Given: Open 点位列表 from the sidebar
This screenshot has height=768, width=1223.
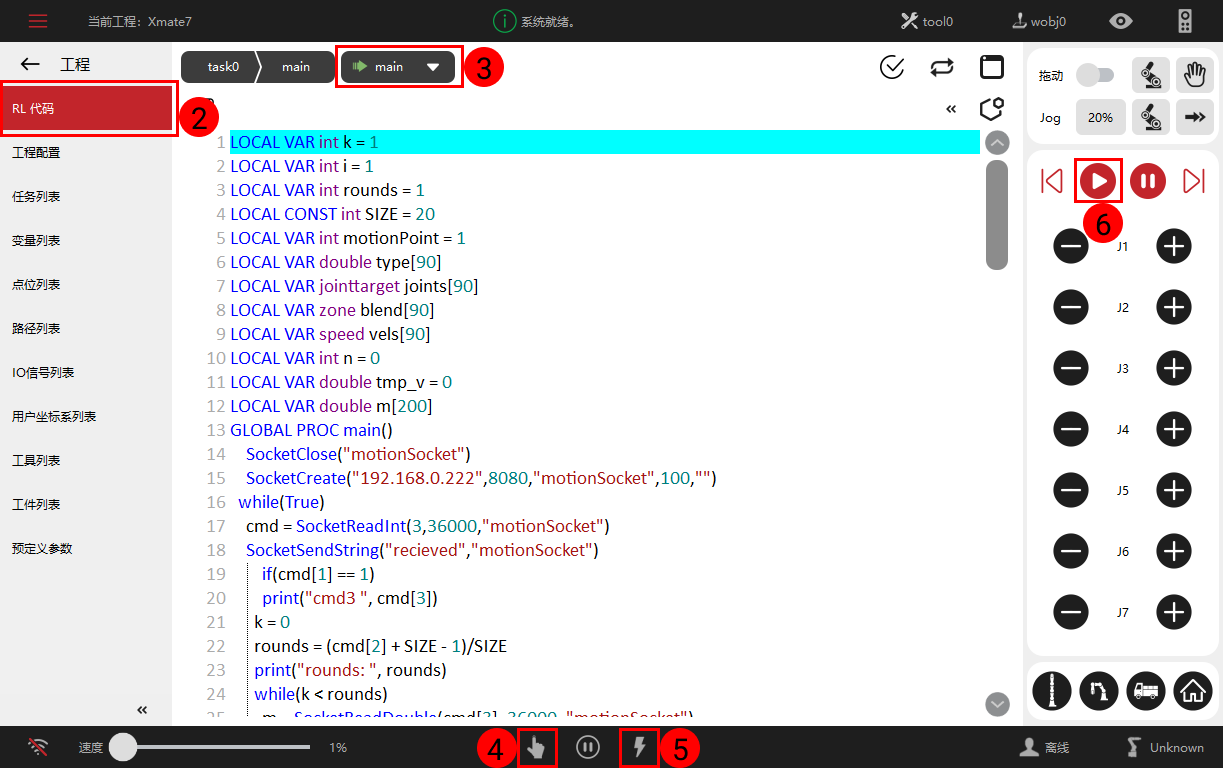Looking at the screenshot, I should coord(36,285).
